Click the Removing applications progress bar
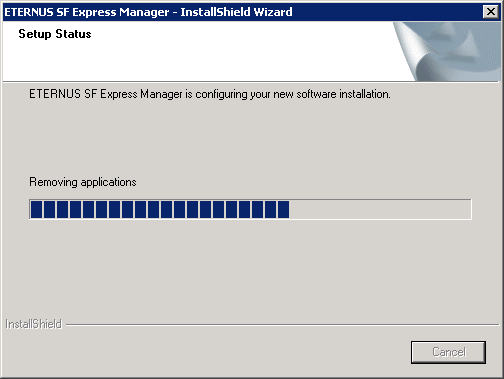The width and height of the screenshot is (504, 379). tap(250, 209)
